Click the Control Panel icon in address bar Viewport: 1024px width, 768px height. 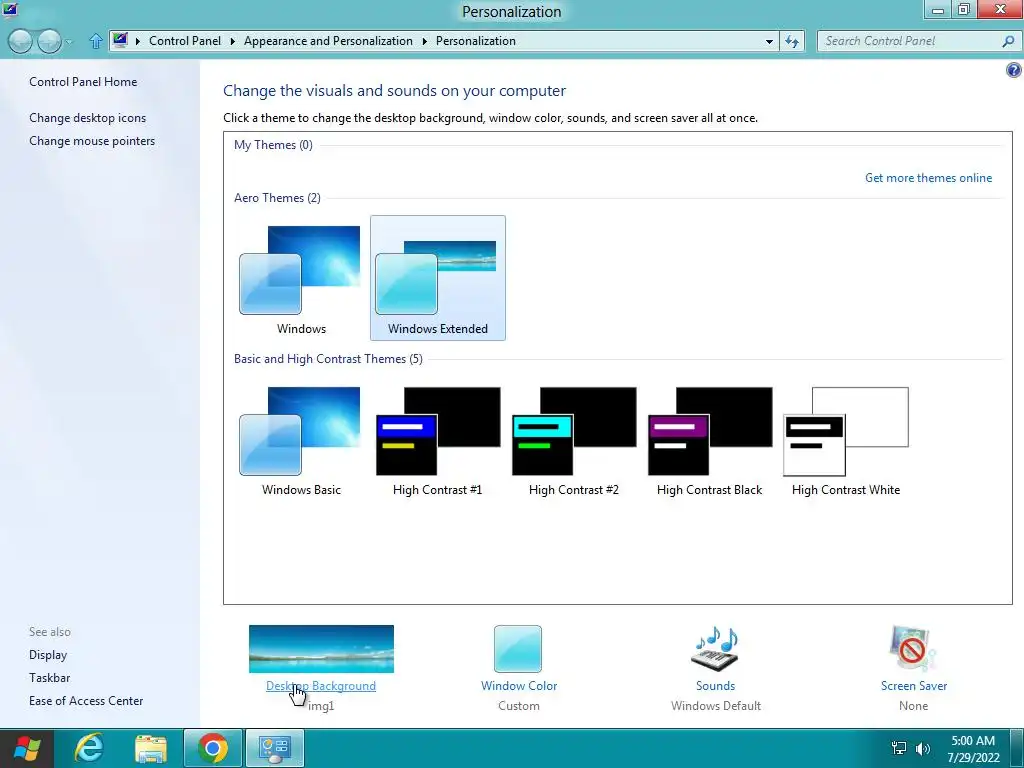120,40
